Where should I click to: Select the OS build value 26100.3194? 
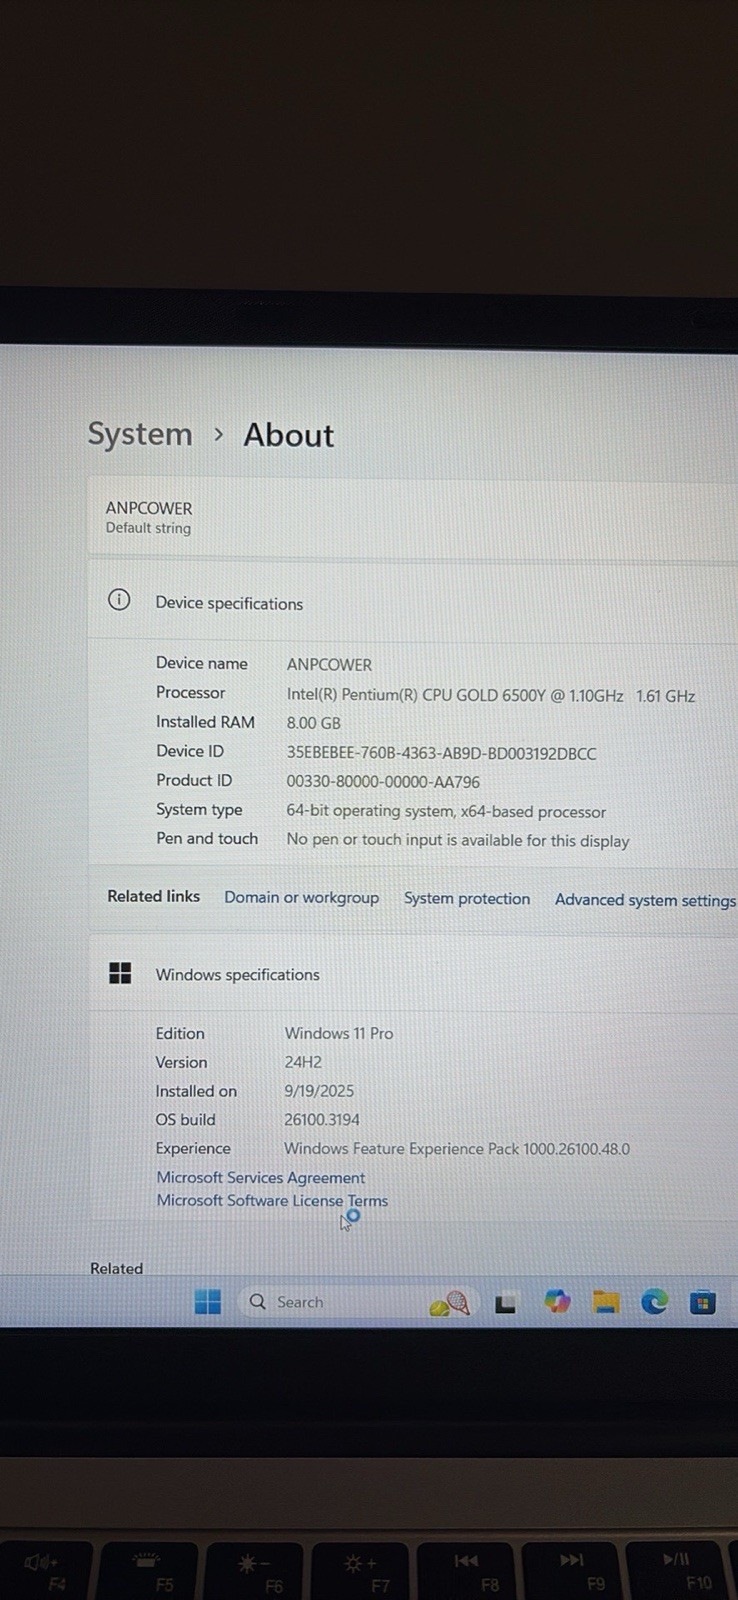pyautogui.click(x=322, y=1120)
